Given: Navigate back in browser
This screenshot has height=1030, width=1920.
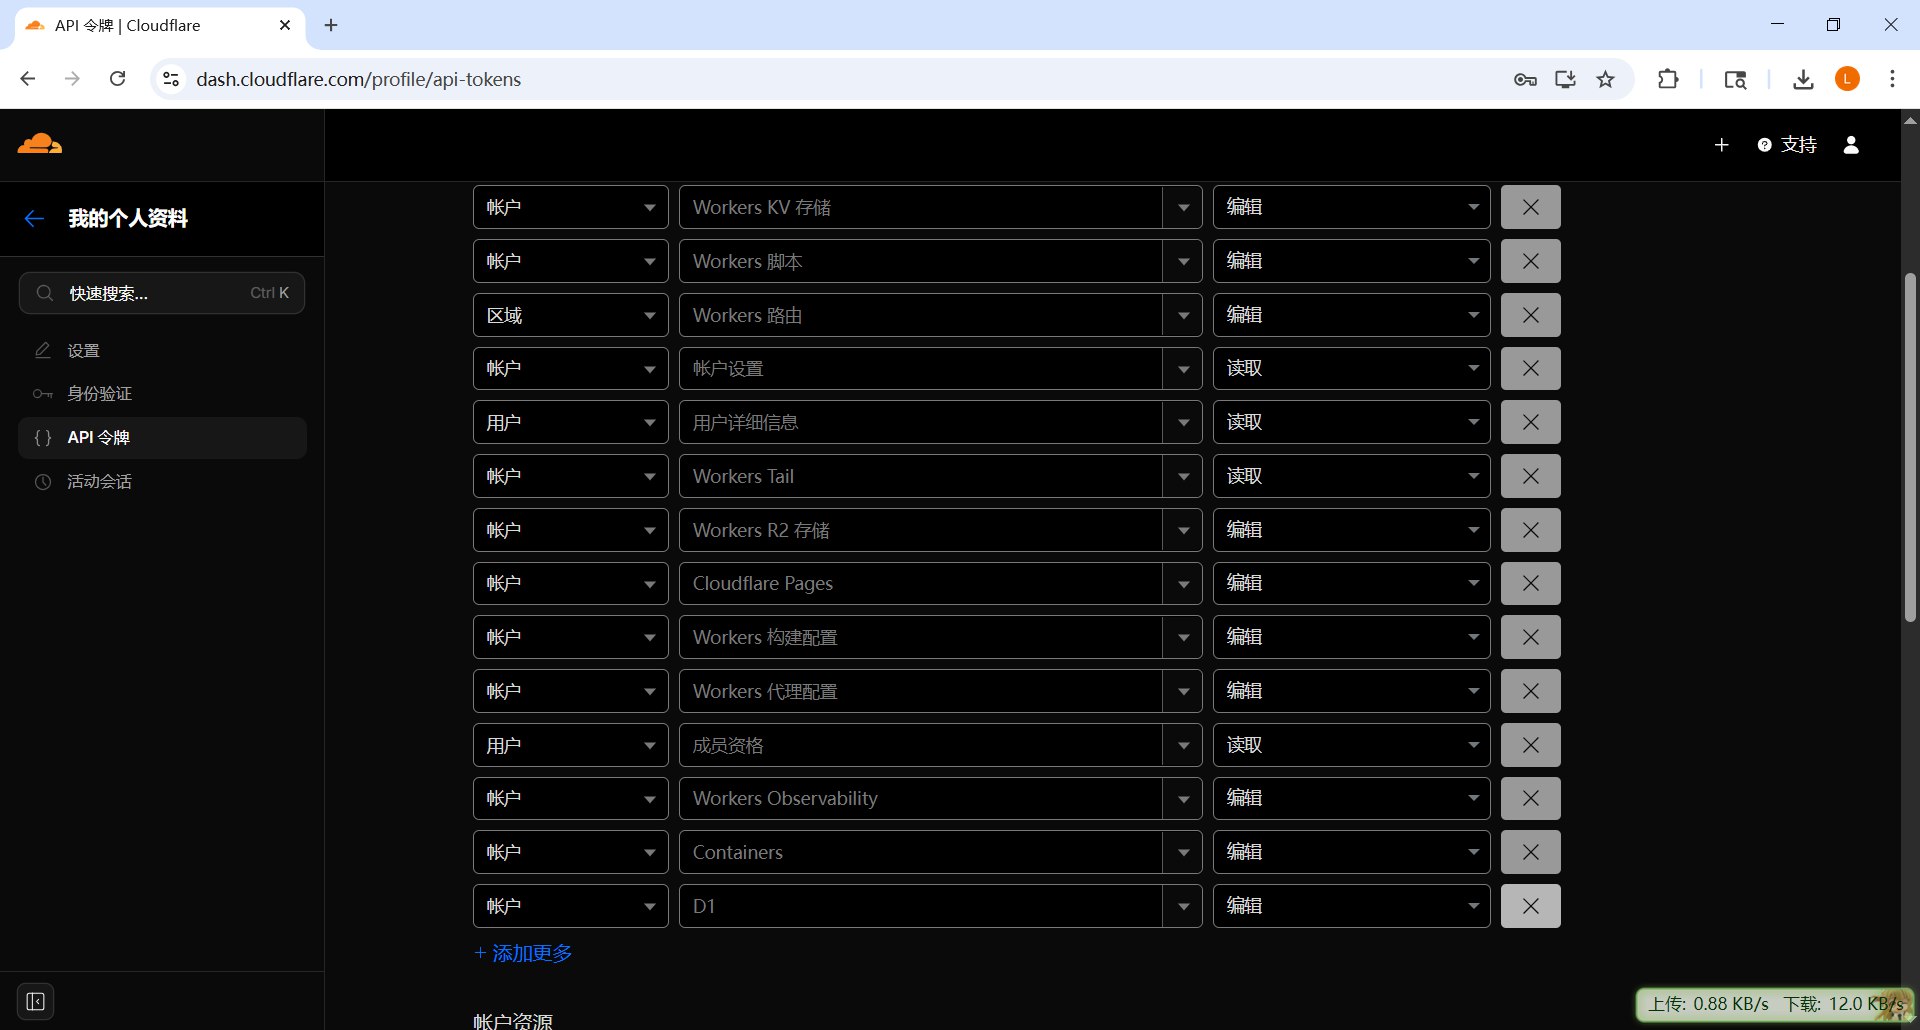Looking at the screenshot, I should (28, 79).
